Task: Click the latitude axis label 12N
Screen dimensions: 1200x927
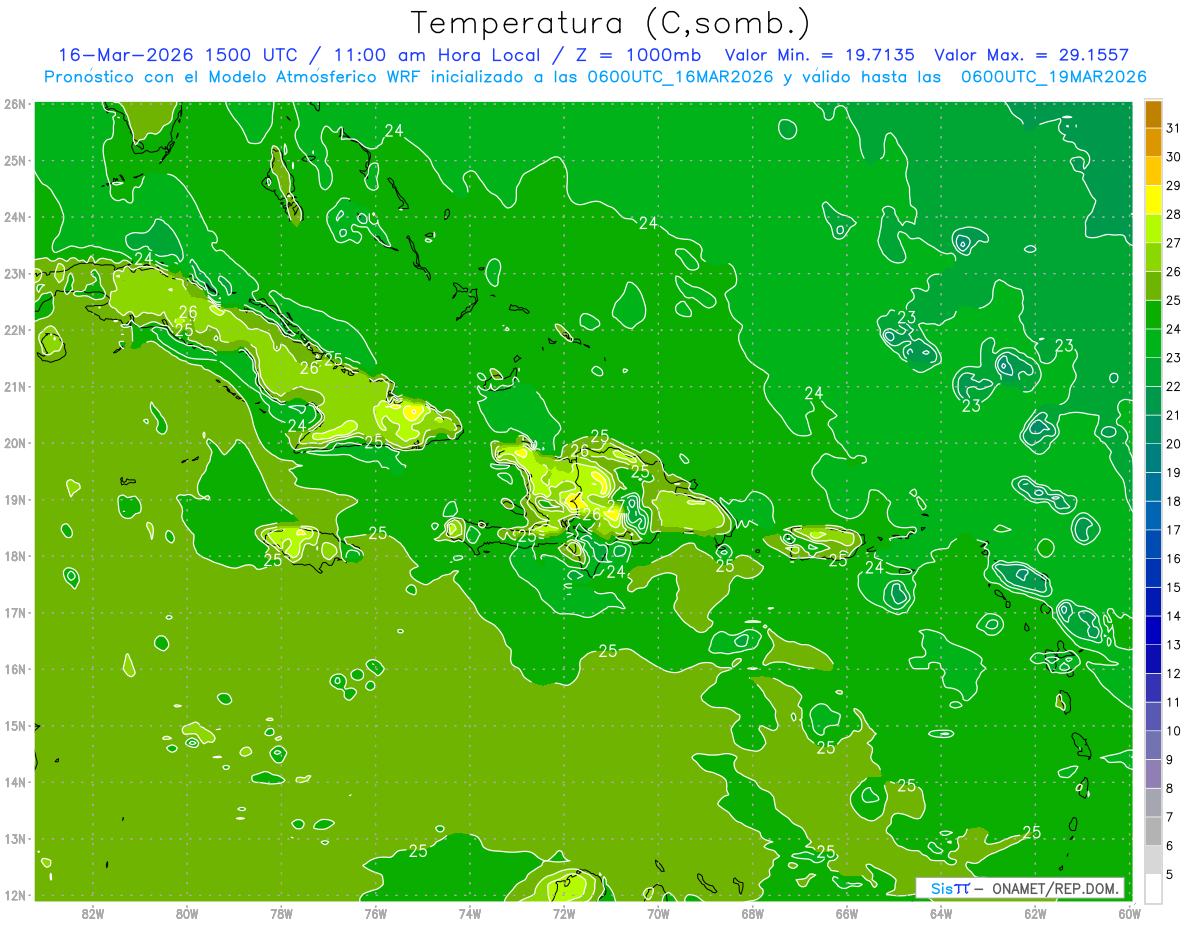Action: point(15,895)
